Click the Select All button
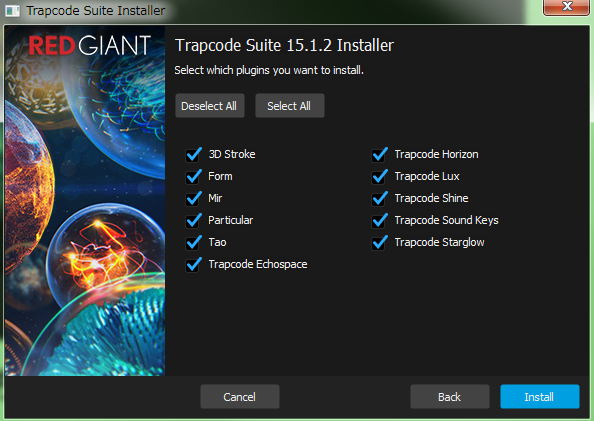 pos(289,106)
